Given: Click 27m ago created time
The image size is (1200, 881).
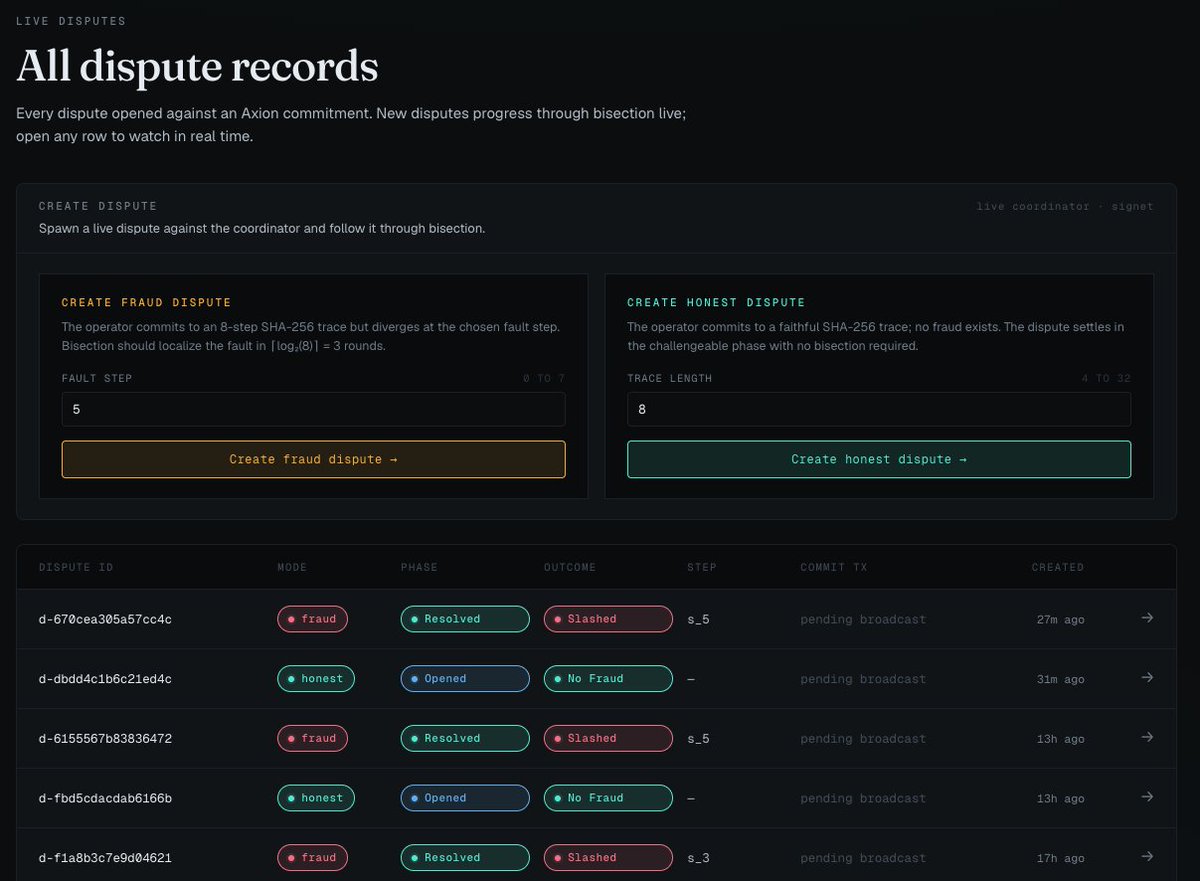Looking at the screenshot, I should pyautogui.click(x=1060, y=619).
